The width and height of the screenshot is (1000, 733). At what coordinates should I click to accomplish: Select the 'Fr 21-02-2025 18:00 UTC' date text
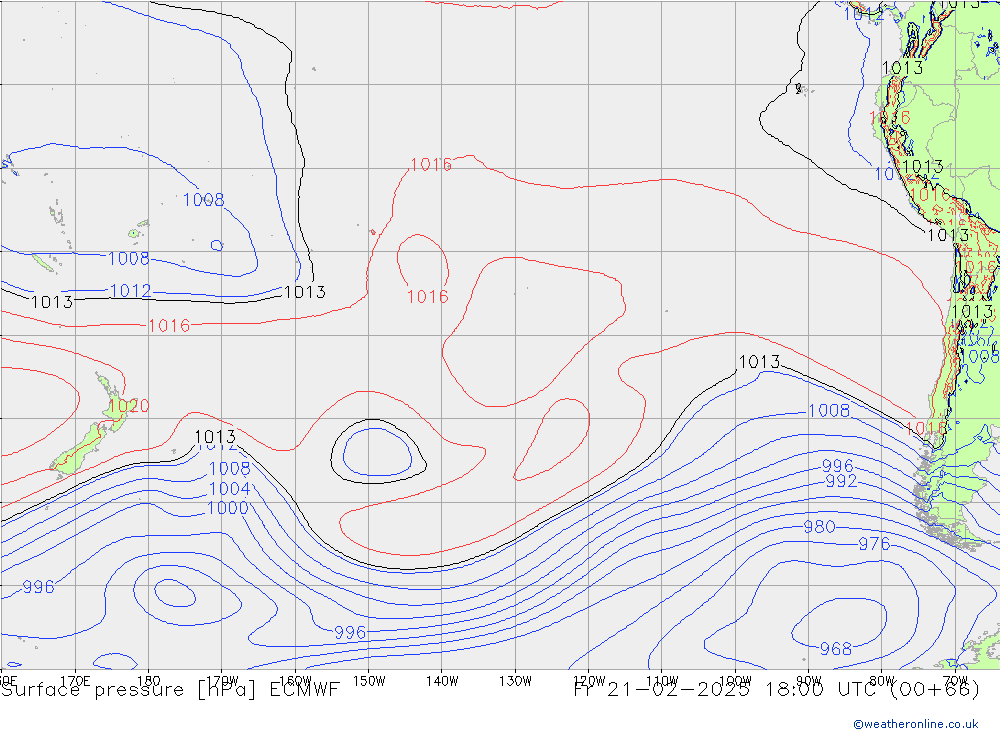725,690
